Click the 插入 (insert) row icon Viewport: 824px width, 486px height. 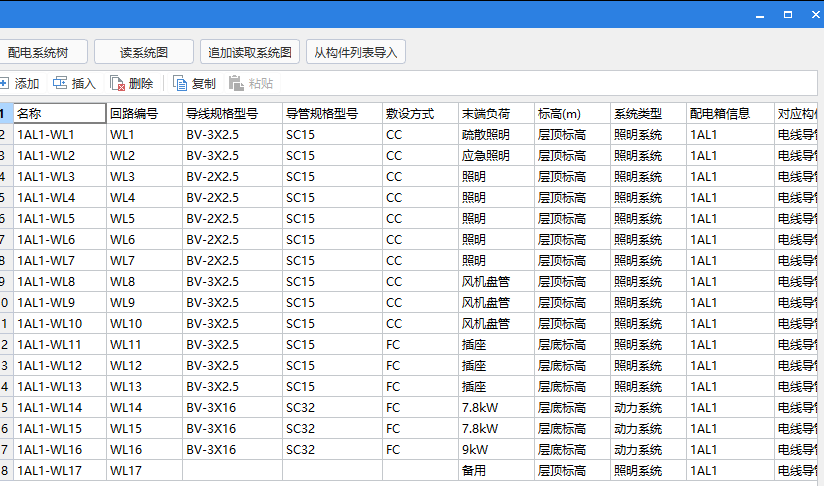[60, 83]
